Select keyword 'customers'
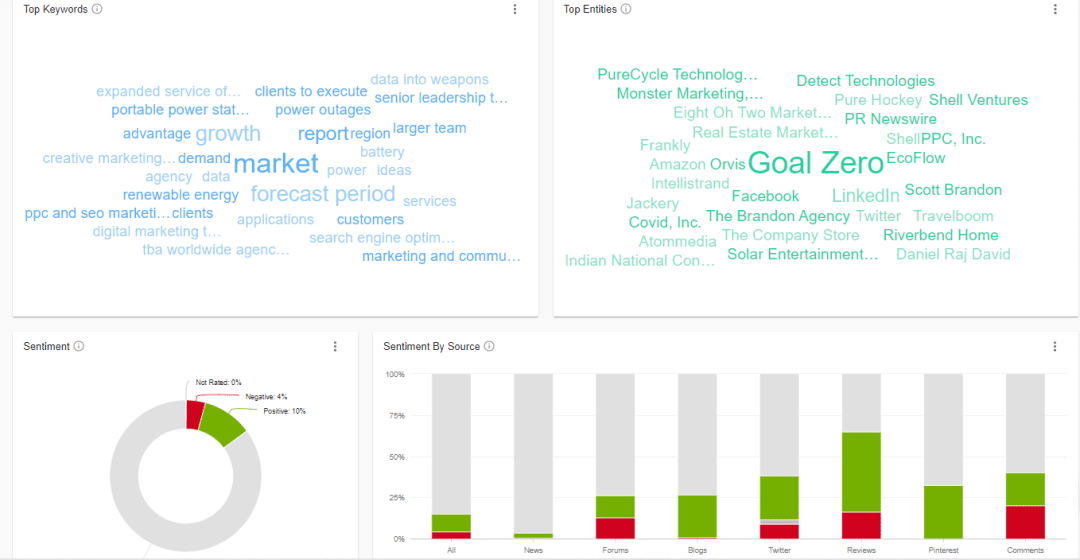The image size is (1080, 560). [370, 220]
